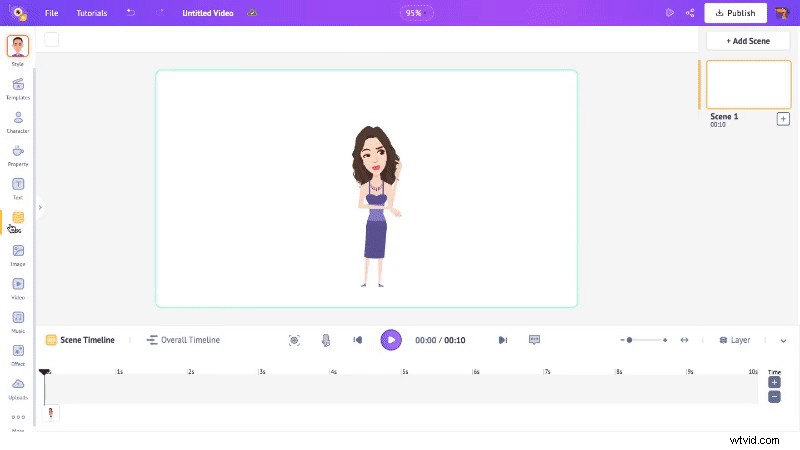Add new scene plus icon beside Scene 1
Image resolution: width=800 pixels, height=450 pixels.
[x=783, y=119]
